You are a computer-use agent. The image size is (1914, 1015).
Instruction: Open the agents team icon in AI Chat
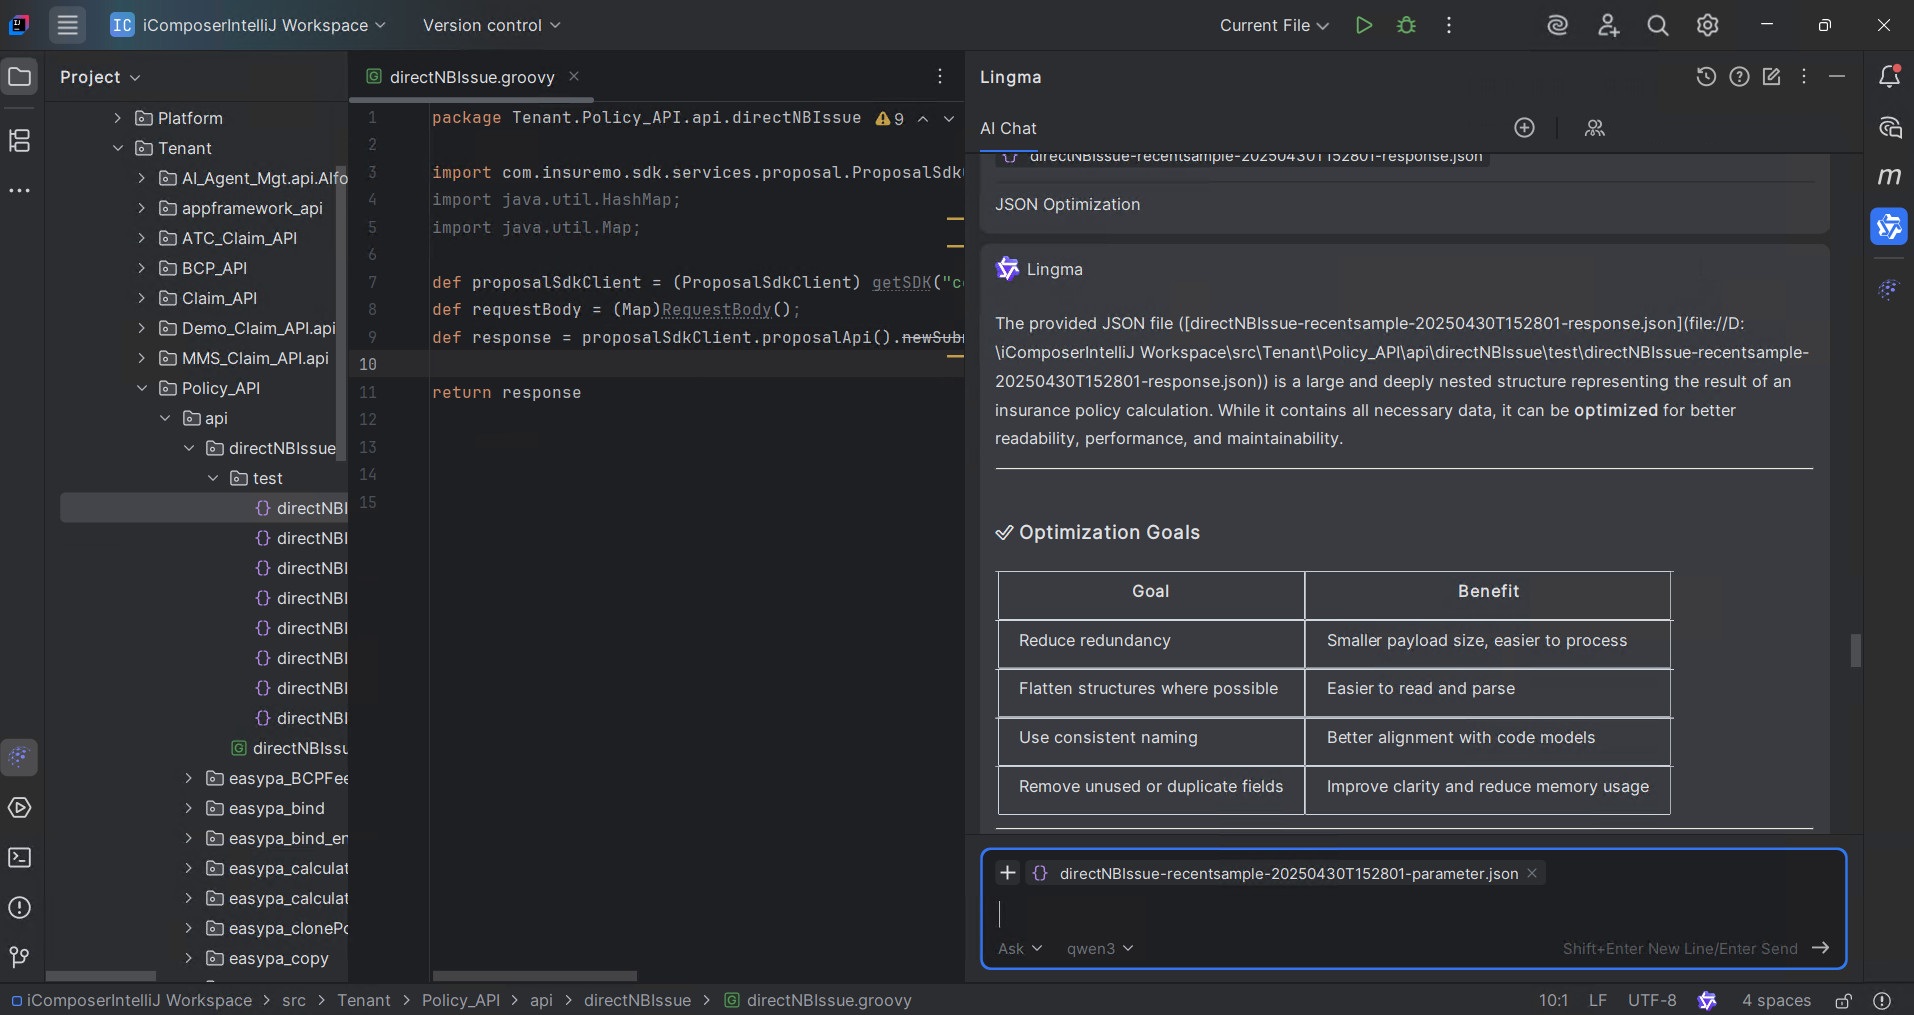1595,128
